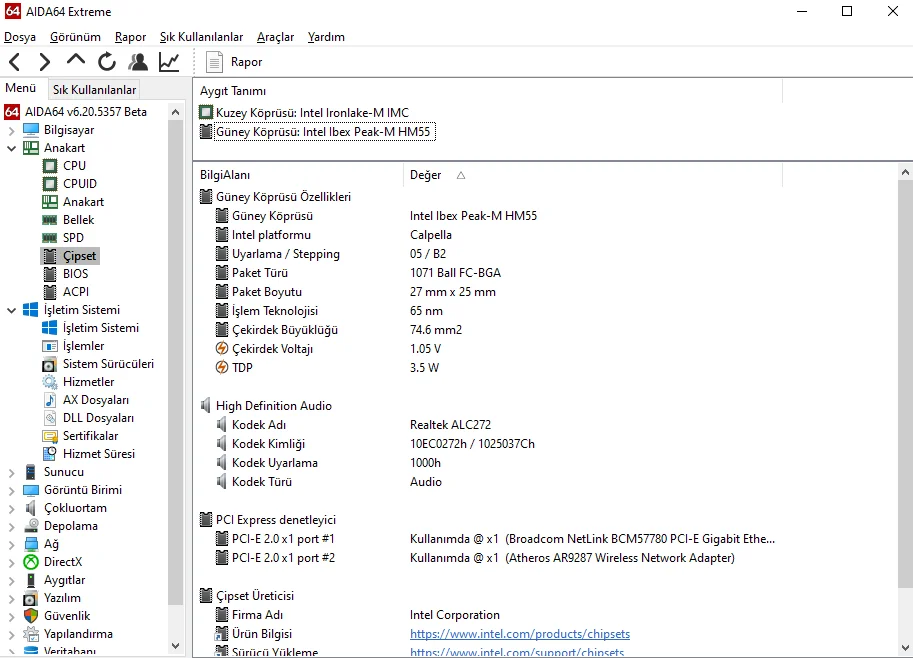This screenshot has height=658, width=913.
Task: Collapse the Anakart tree node
Action: (x=12, y=148)
